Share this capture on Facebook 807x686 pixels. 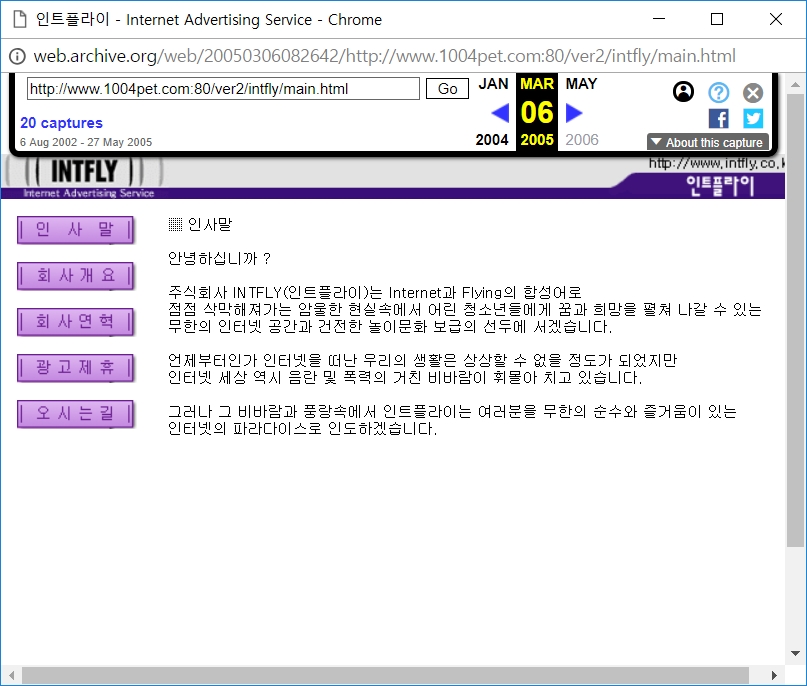718,119
